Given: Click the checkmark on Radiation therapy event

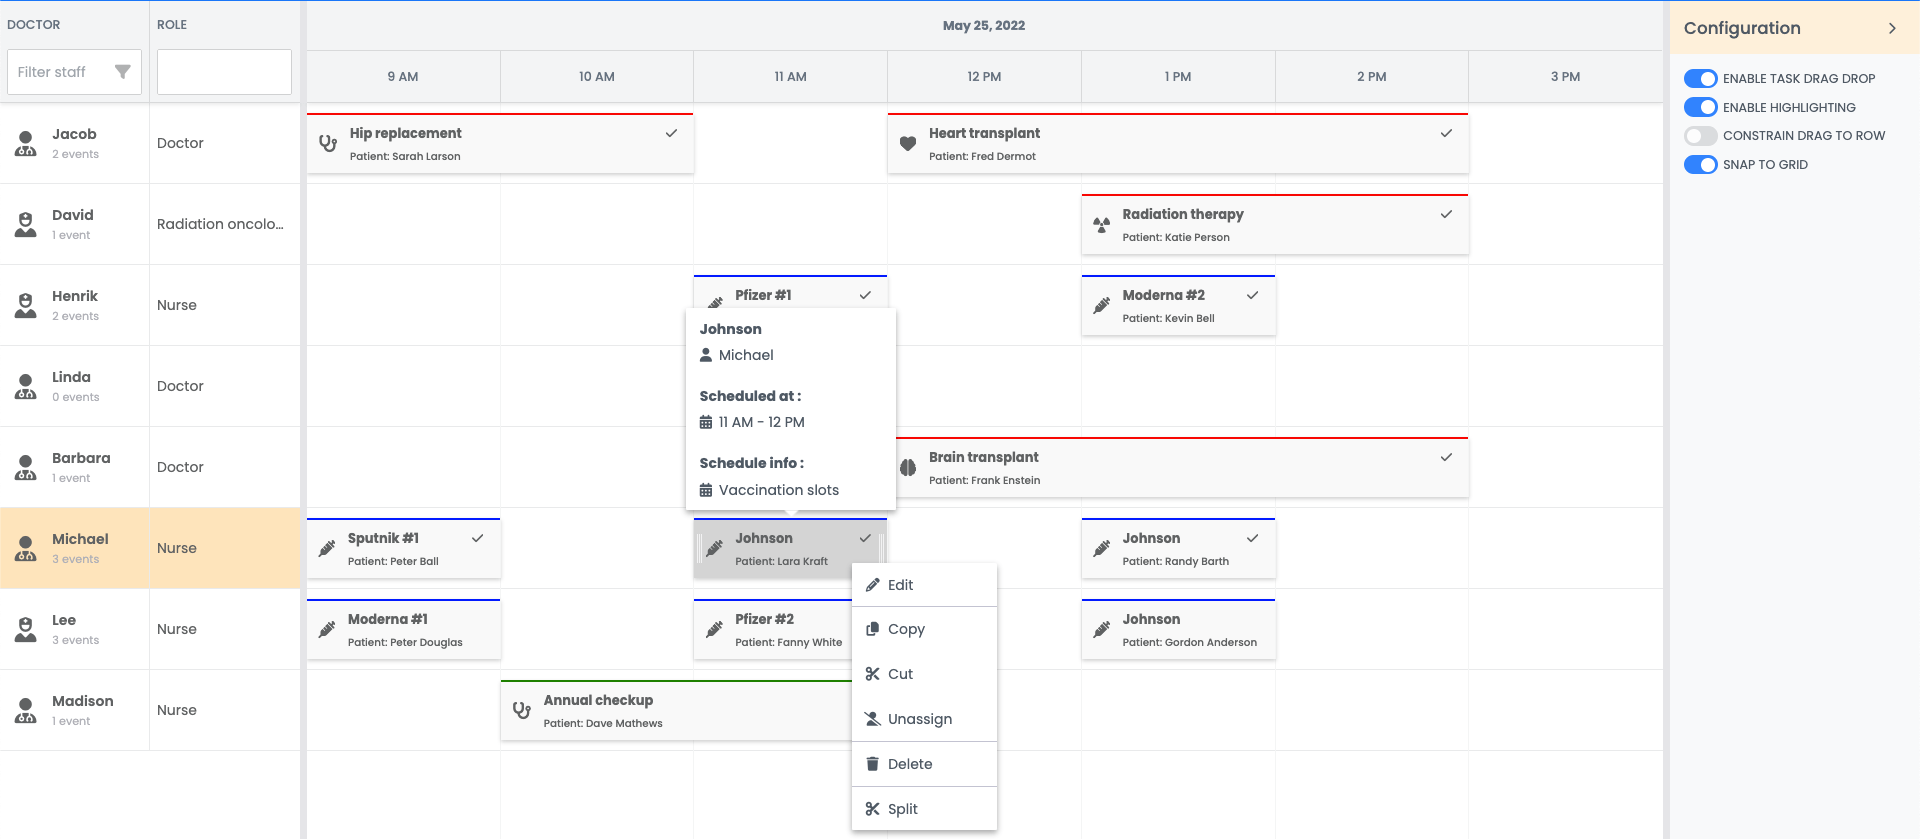Looking at the screenshot, I should click(1446, 214).
